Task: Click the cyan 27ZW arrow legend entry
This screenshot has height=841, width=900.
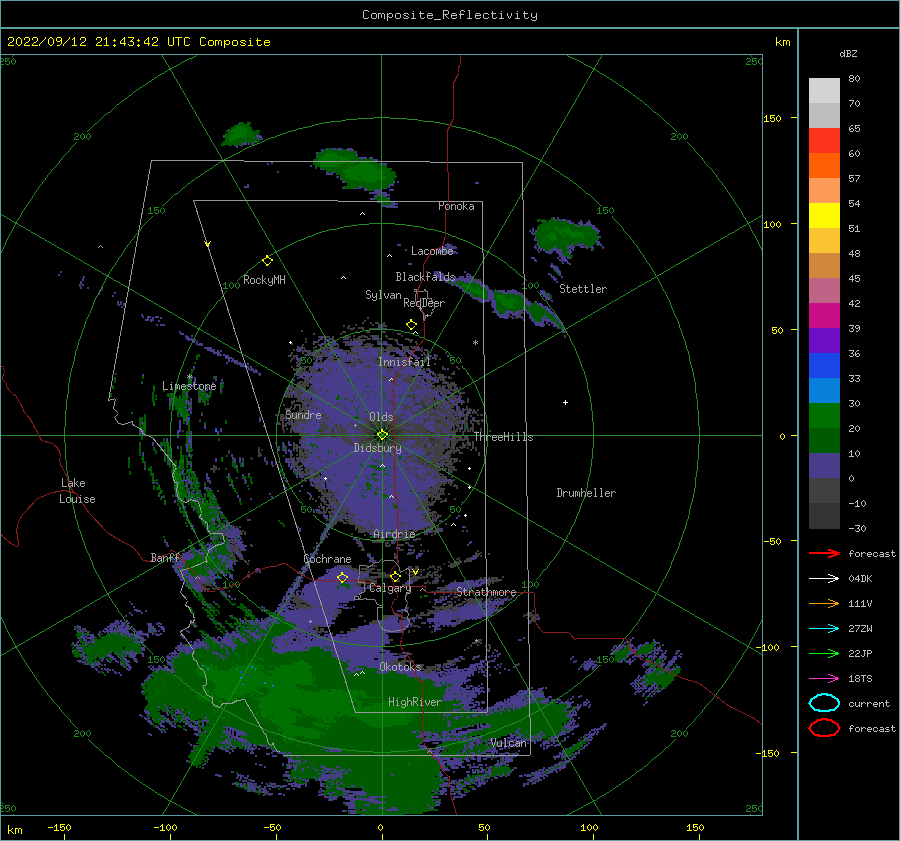Action: point(824,629)
